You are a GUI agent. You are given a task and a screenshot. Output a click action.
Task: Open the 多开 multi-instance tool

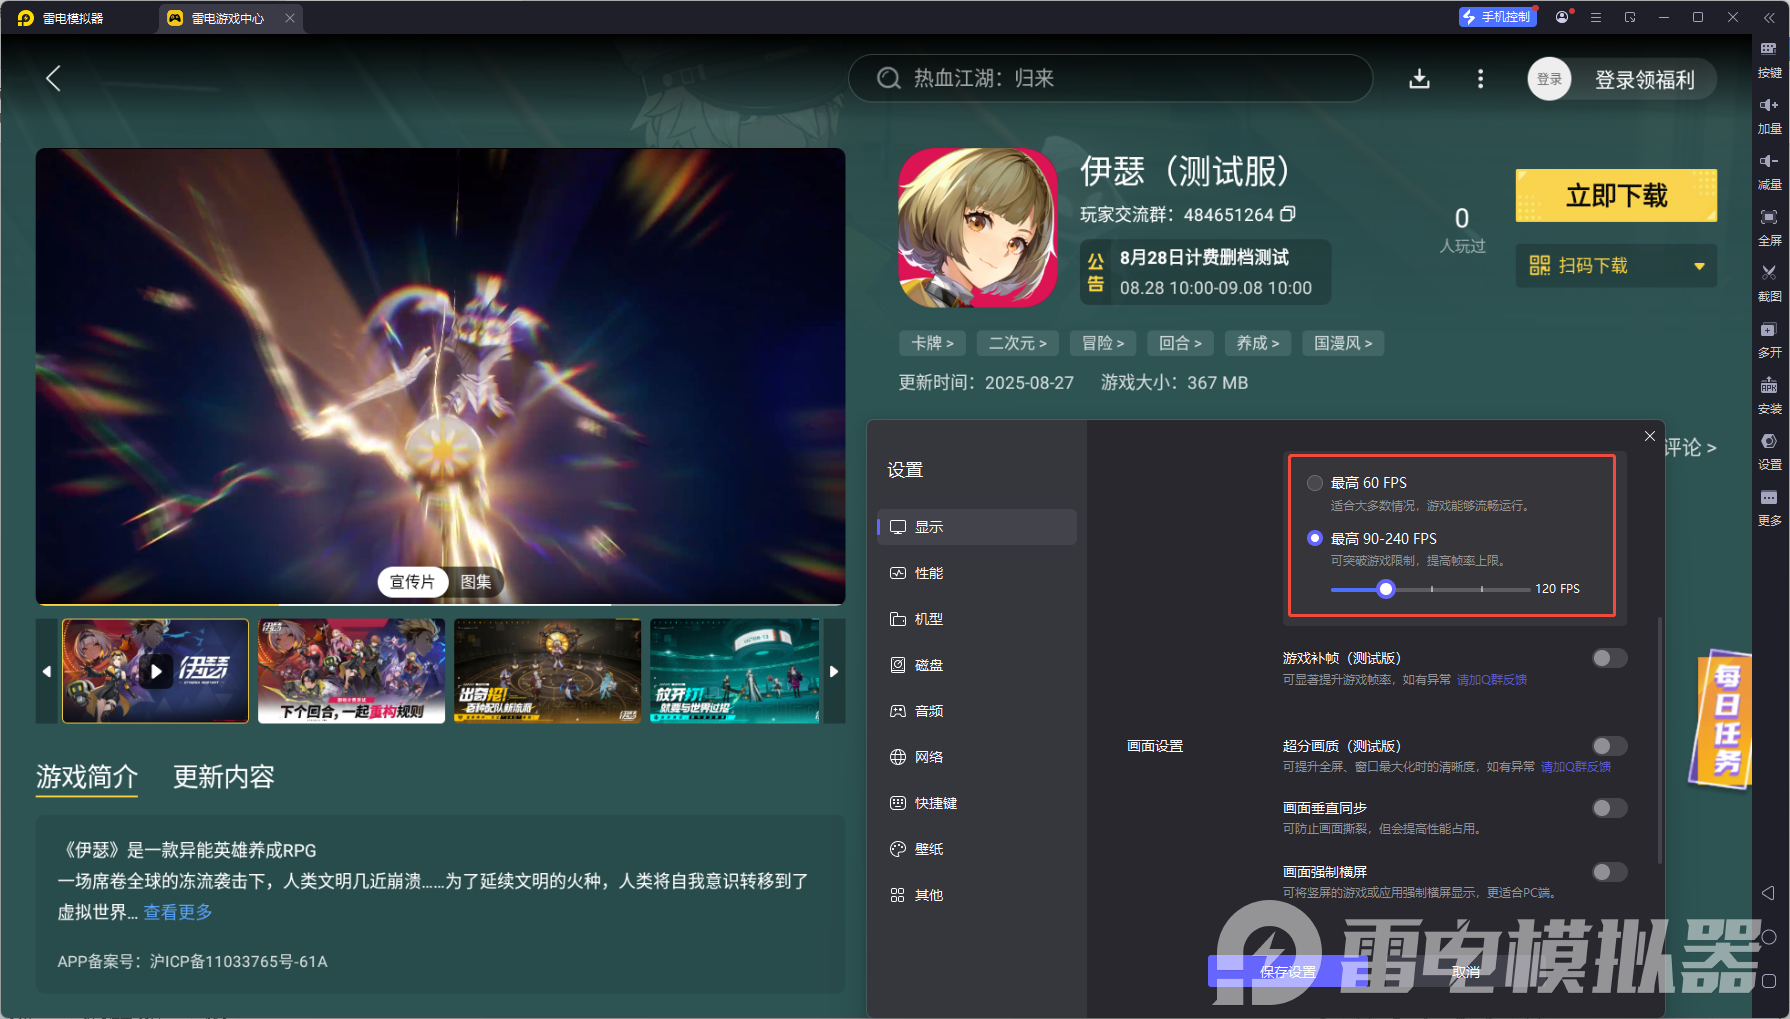point(1769,339)
